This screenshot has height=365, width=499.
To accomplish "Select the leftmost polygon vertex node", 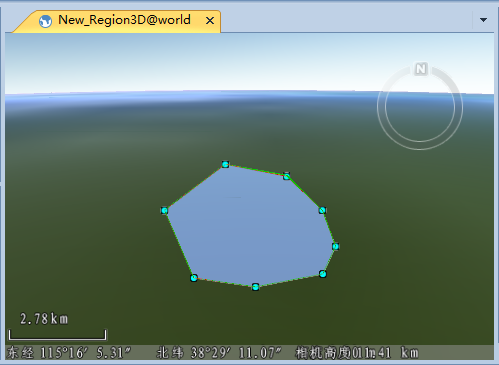I will point(164,210).
